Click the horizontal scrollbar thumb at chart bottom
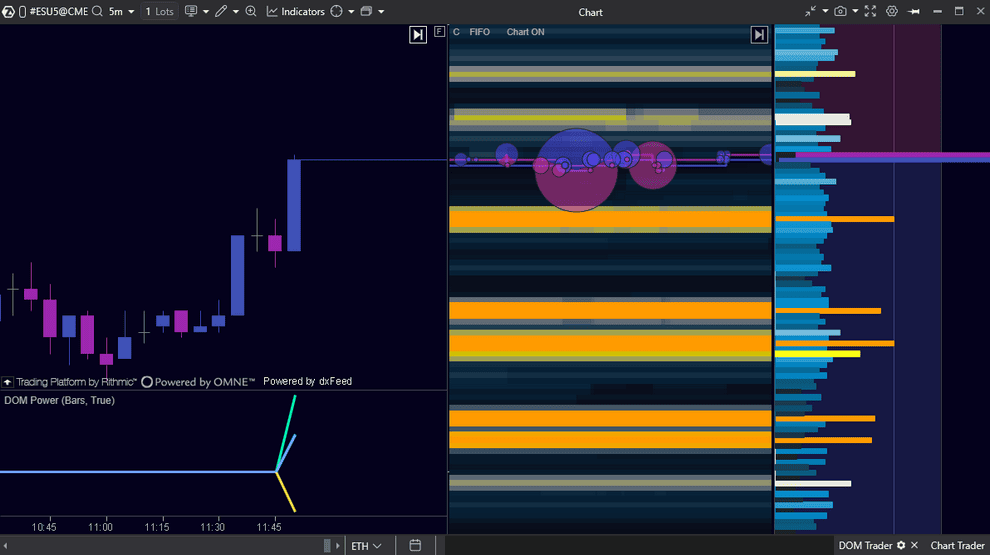The width and height of the screenshot is (990, 555). point(326,546)
